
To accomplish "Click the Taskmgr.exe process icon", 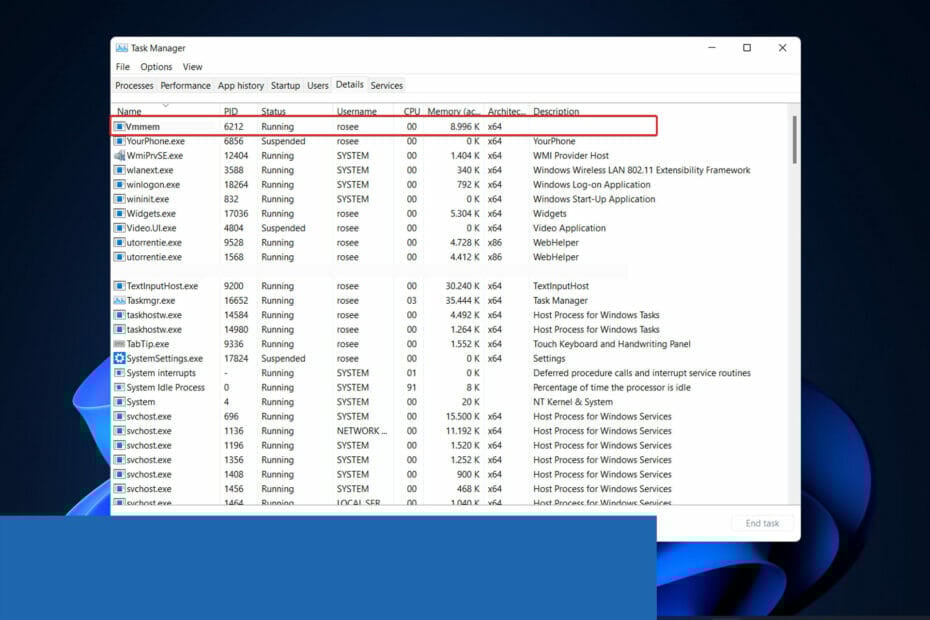I will point(118,300).
